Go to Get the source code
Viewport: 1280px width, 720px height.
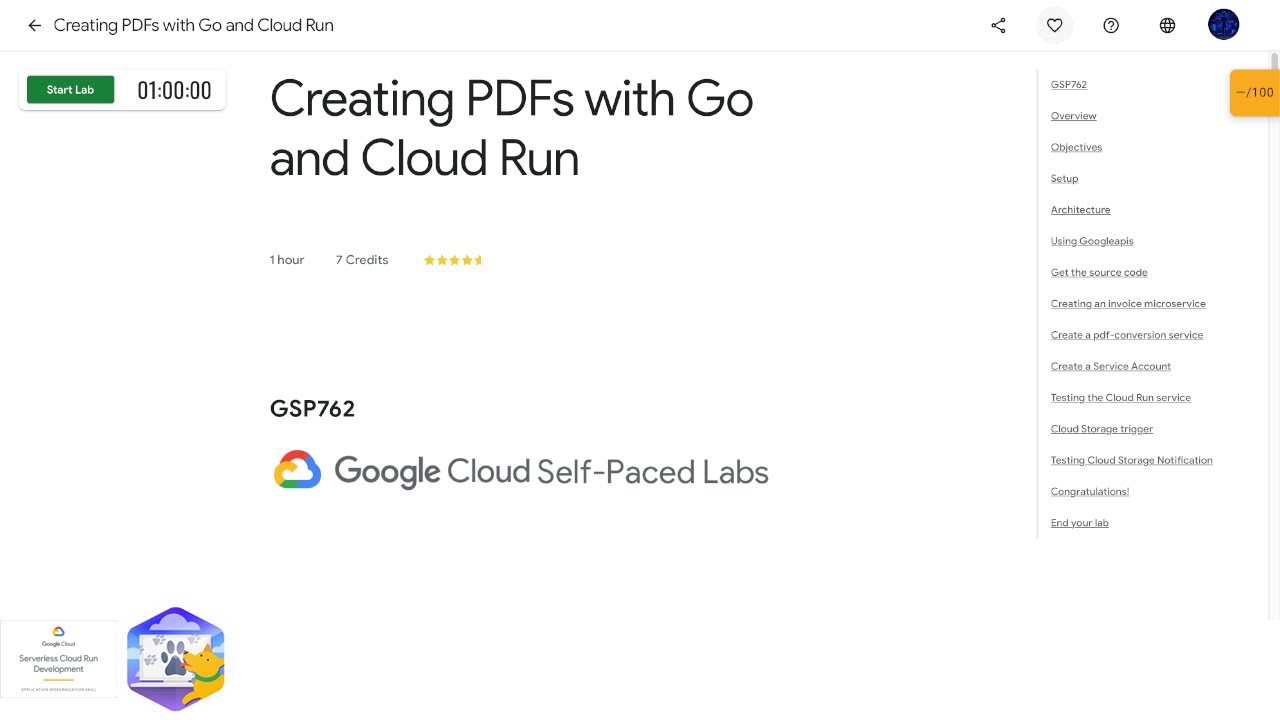pos(1099,272)
